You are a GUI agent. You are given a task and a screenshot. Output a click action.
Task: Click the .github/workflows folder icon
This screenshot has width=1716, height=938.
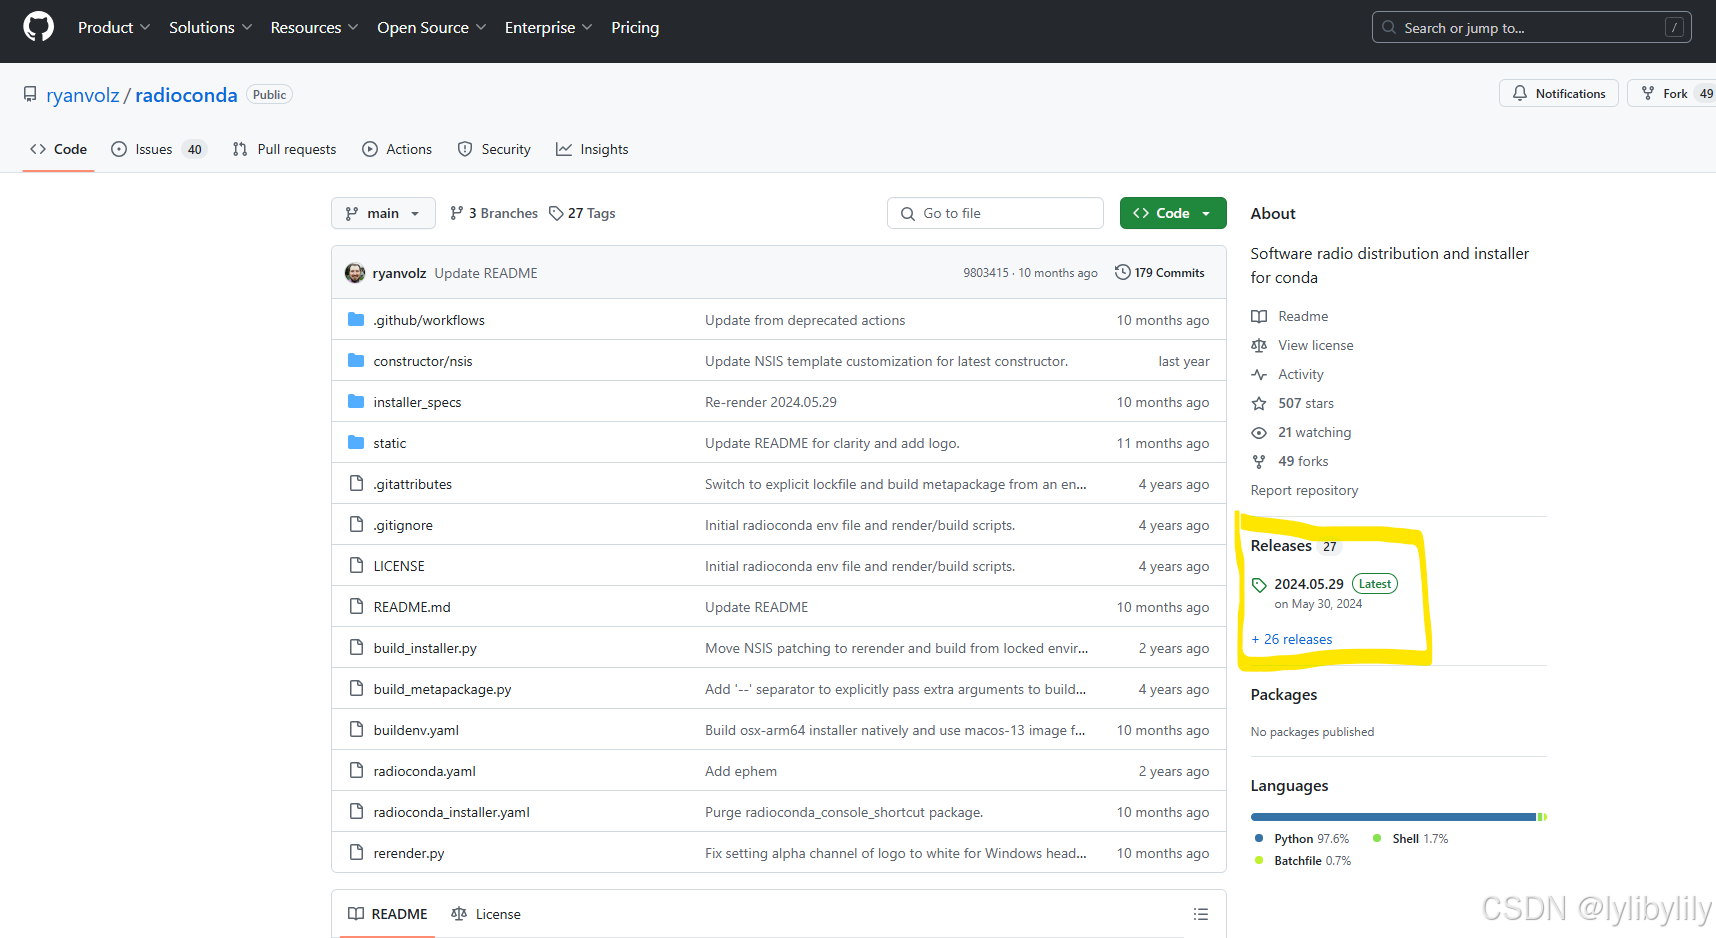(x=356, y=319)
